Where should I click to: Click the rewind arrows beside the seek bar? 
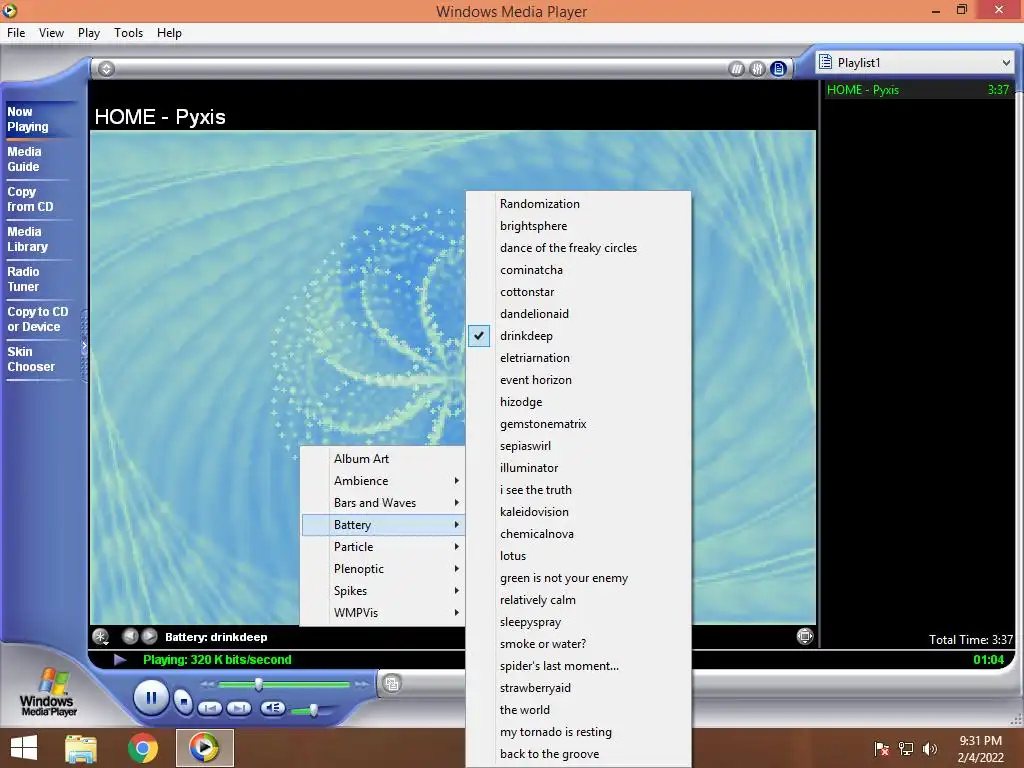208,684
